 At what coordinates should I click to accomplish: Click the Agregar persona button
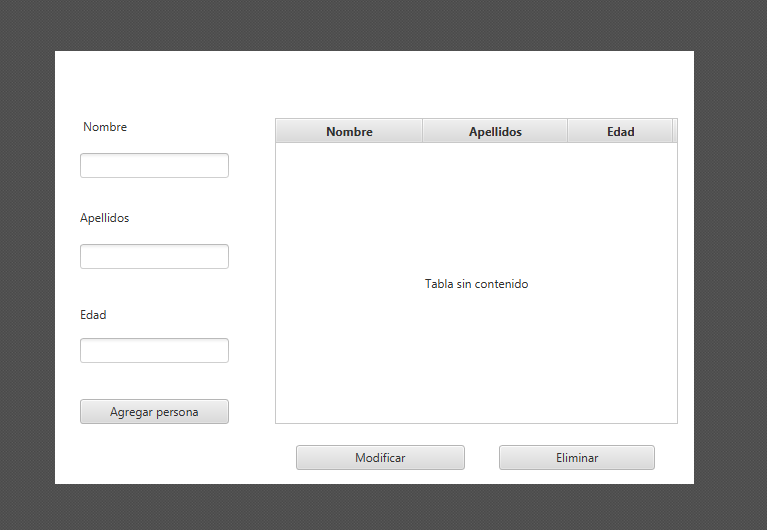pos(154,412)
